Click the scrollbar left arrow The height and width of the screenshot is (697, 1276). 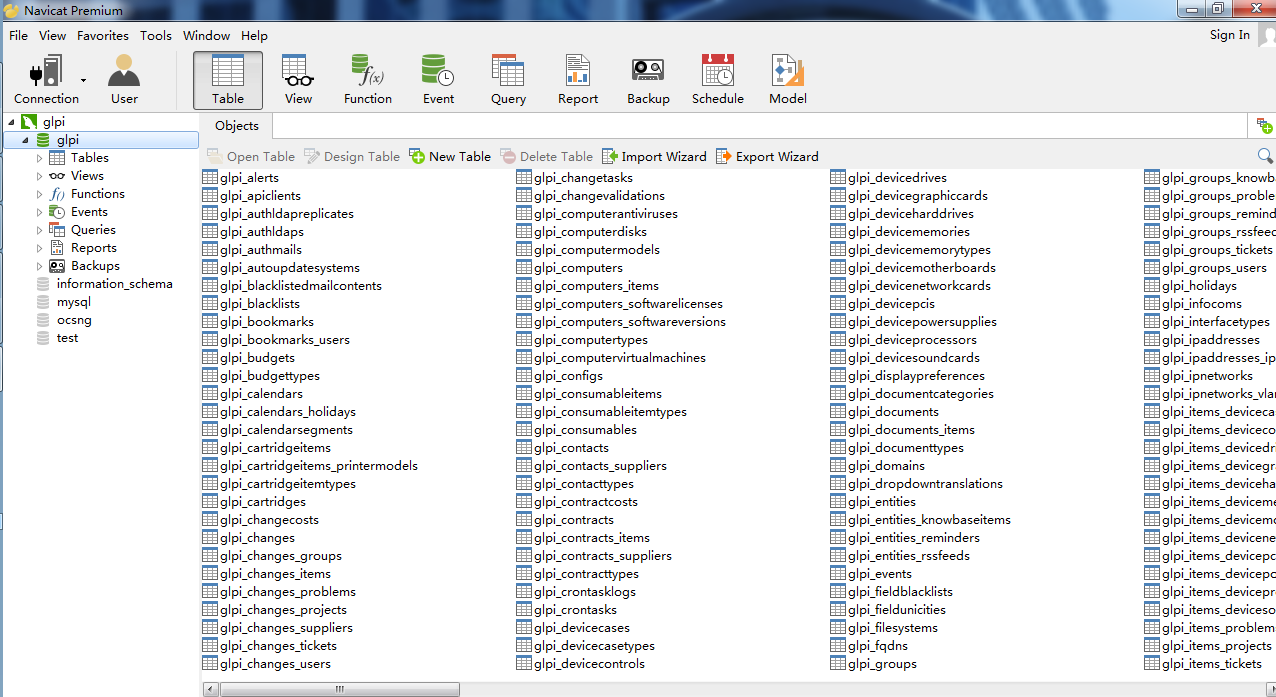[x=210, y=689]
